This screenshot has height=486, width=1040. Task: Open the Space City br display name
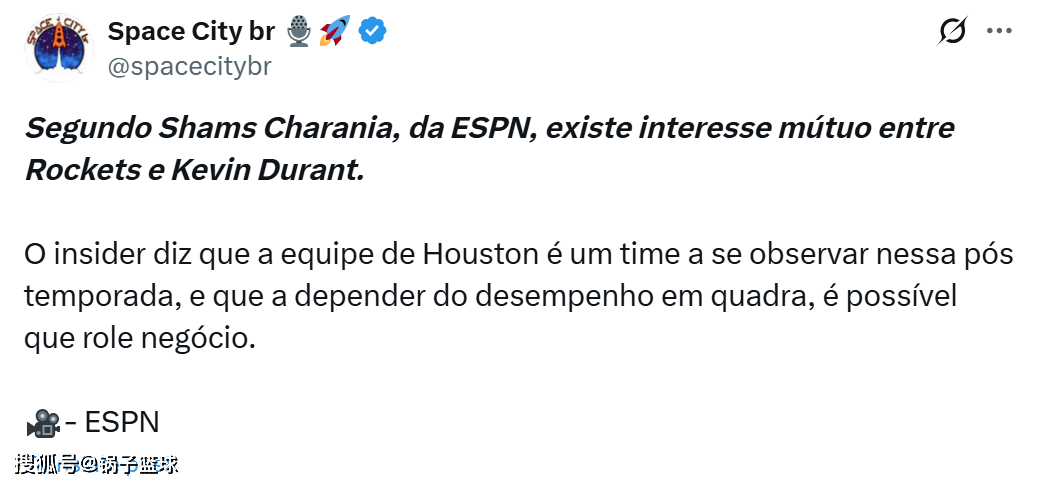(191, 31)
